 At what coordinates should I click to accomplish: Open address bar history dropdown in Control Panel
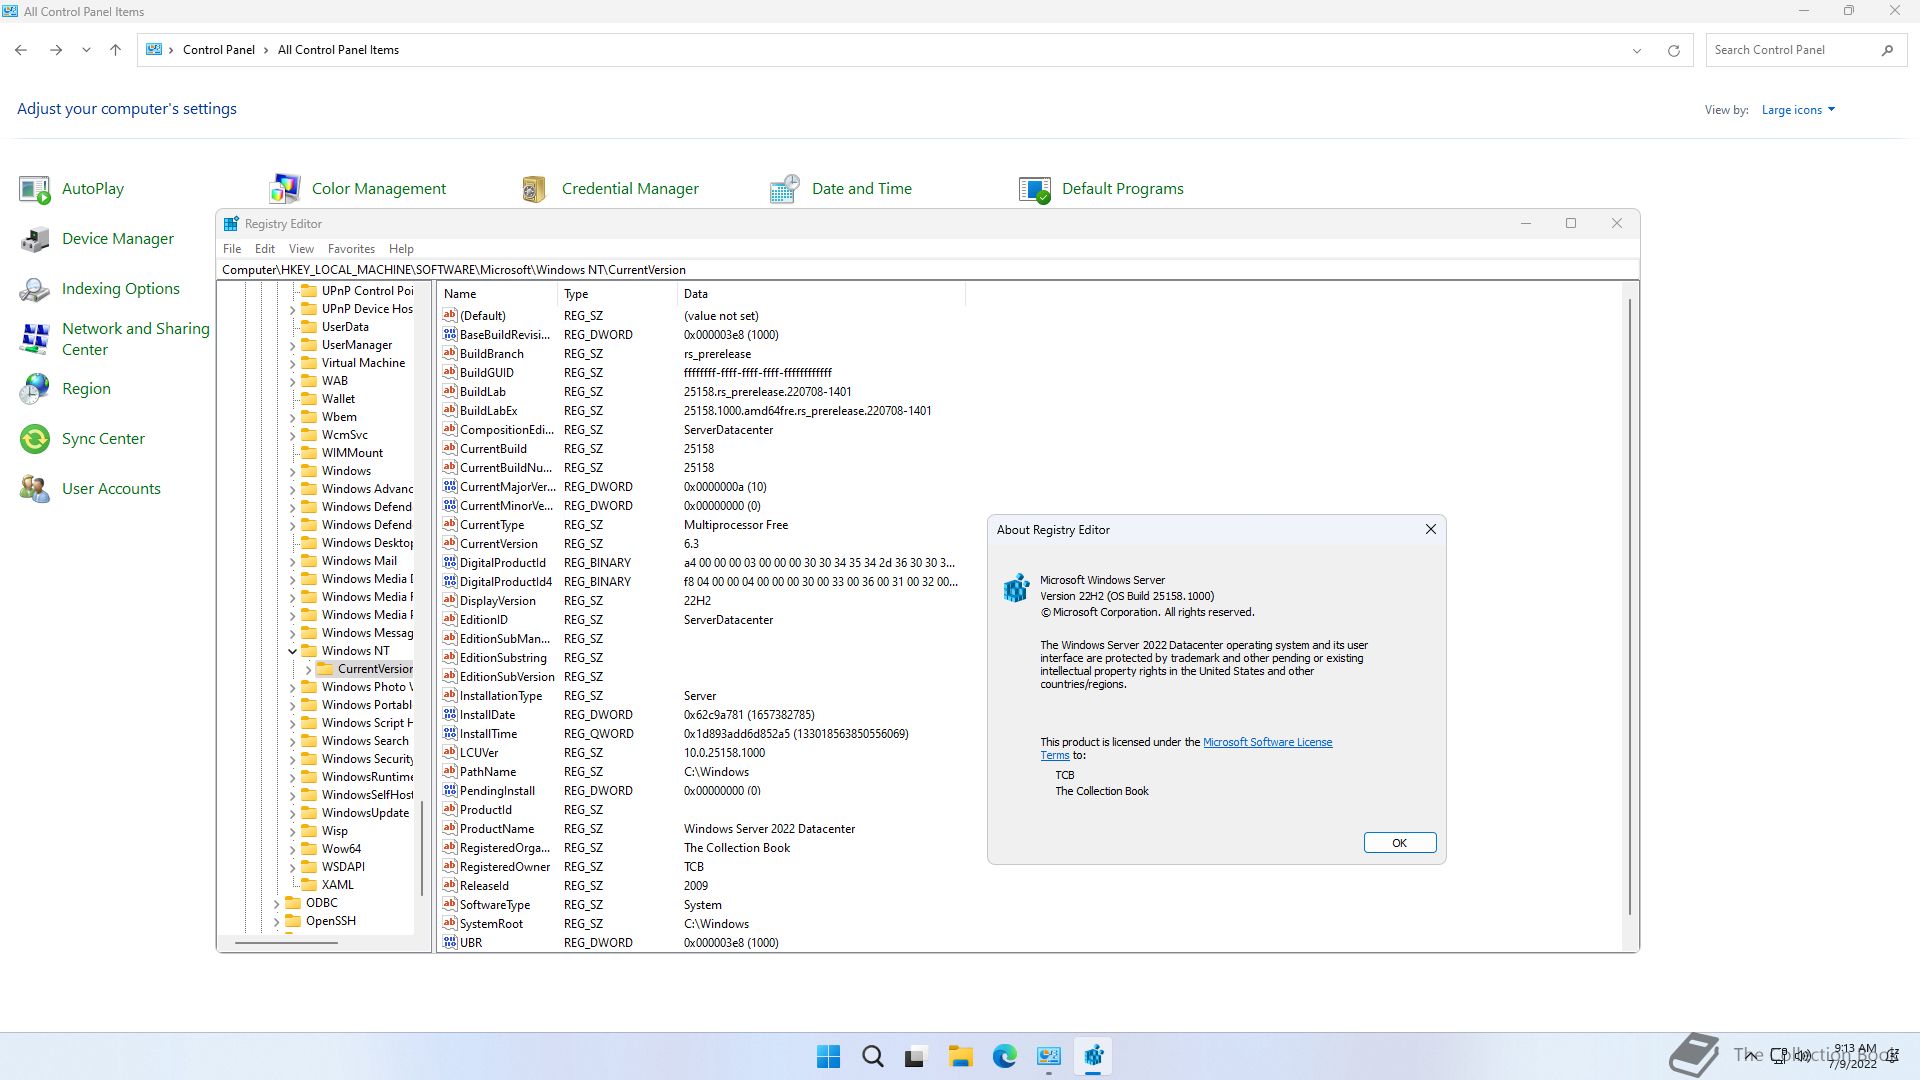click(x=1637, y=50)
